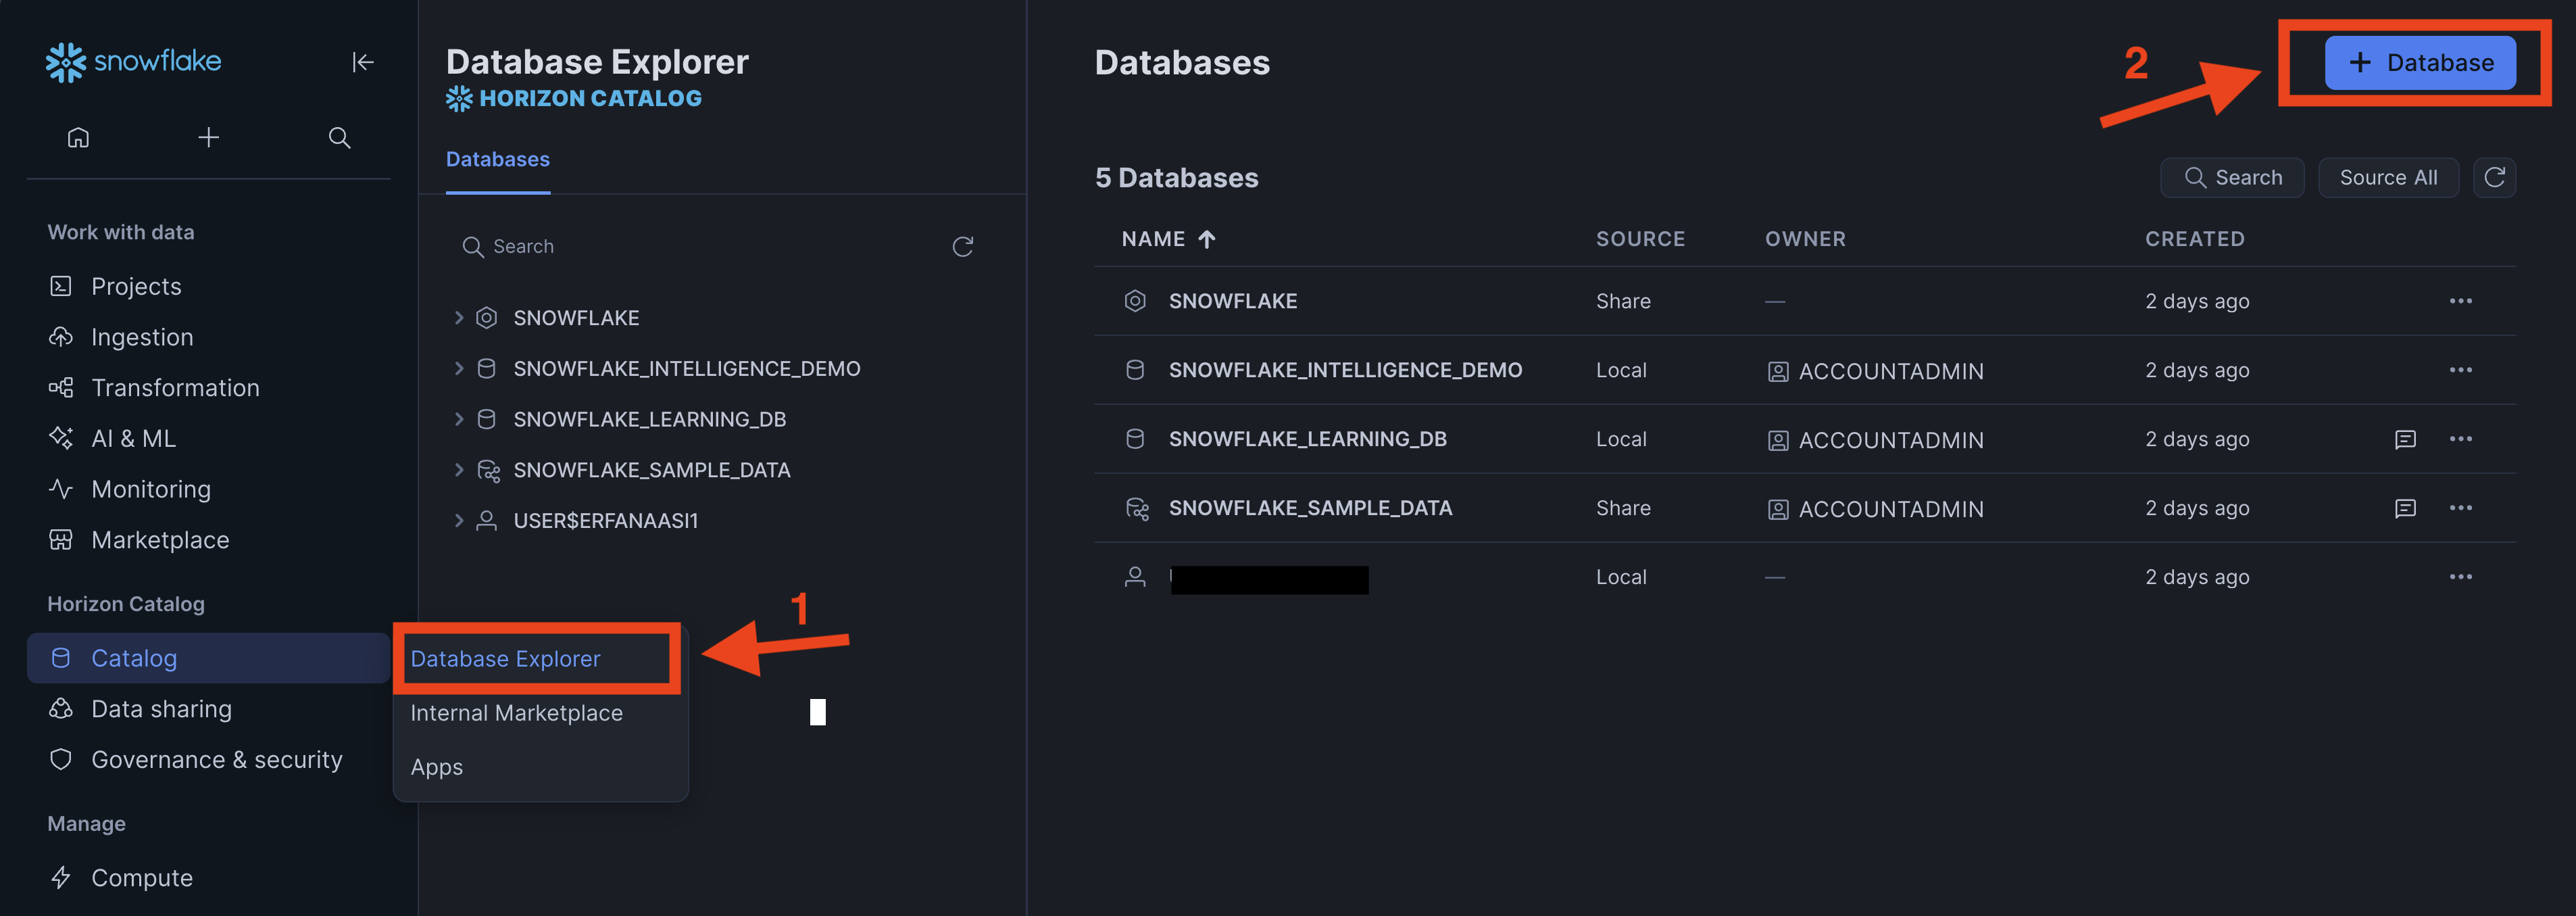Click the CREATED column header
The height and width of the screenshot is (916, 2576).
(2194, 239)
